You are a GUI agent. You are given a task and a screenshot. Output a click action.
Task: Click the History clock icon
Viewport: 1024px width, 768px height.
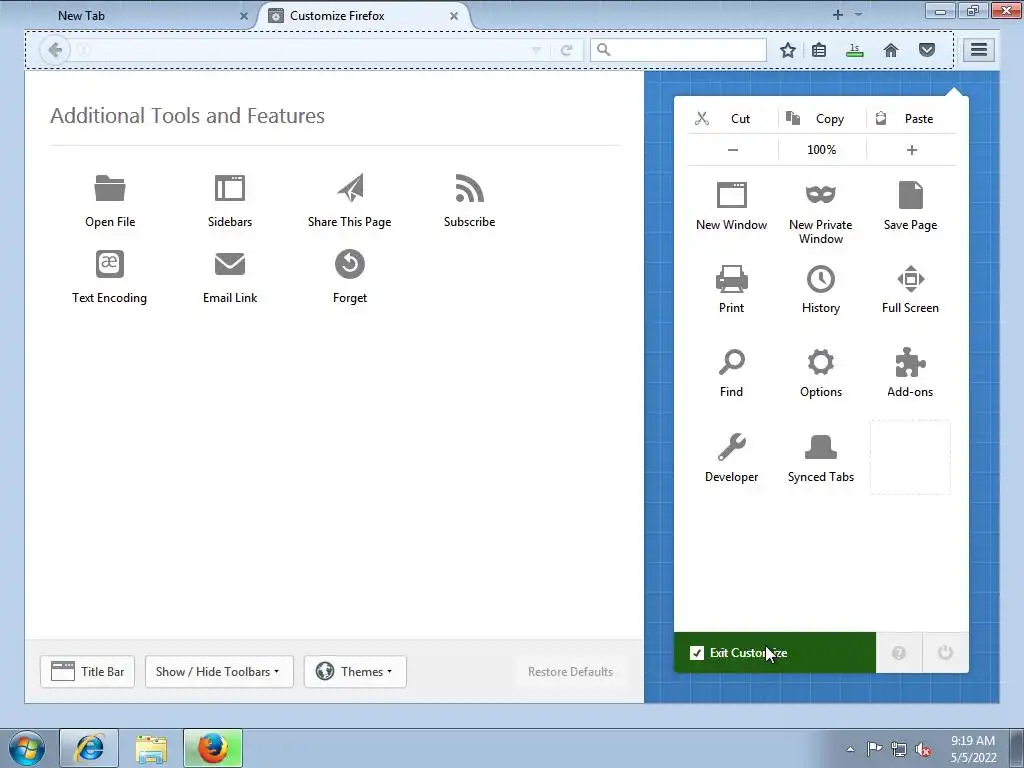821,279
